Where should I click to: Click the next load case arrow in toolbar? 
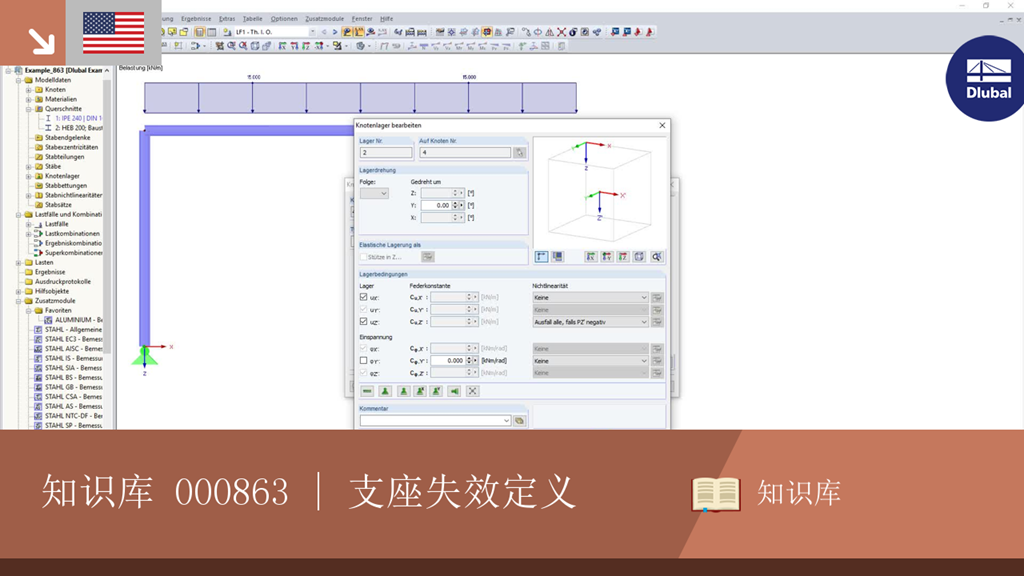click(x=335, y=31)
